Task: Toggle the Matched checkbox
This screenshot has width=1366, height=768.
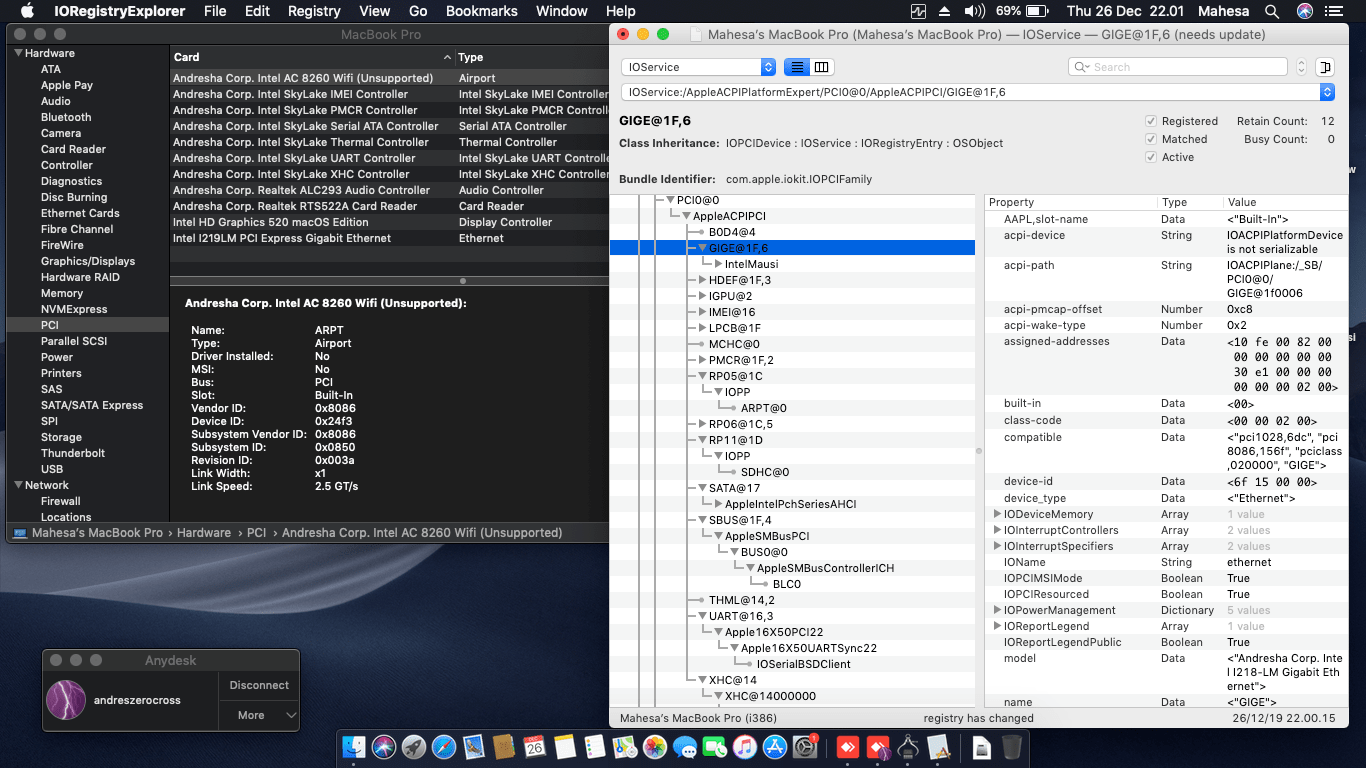Action: 1151,139
